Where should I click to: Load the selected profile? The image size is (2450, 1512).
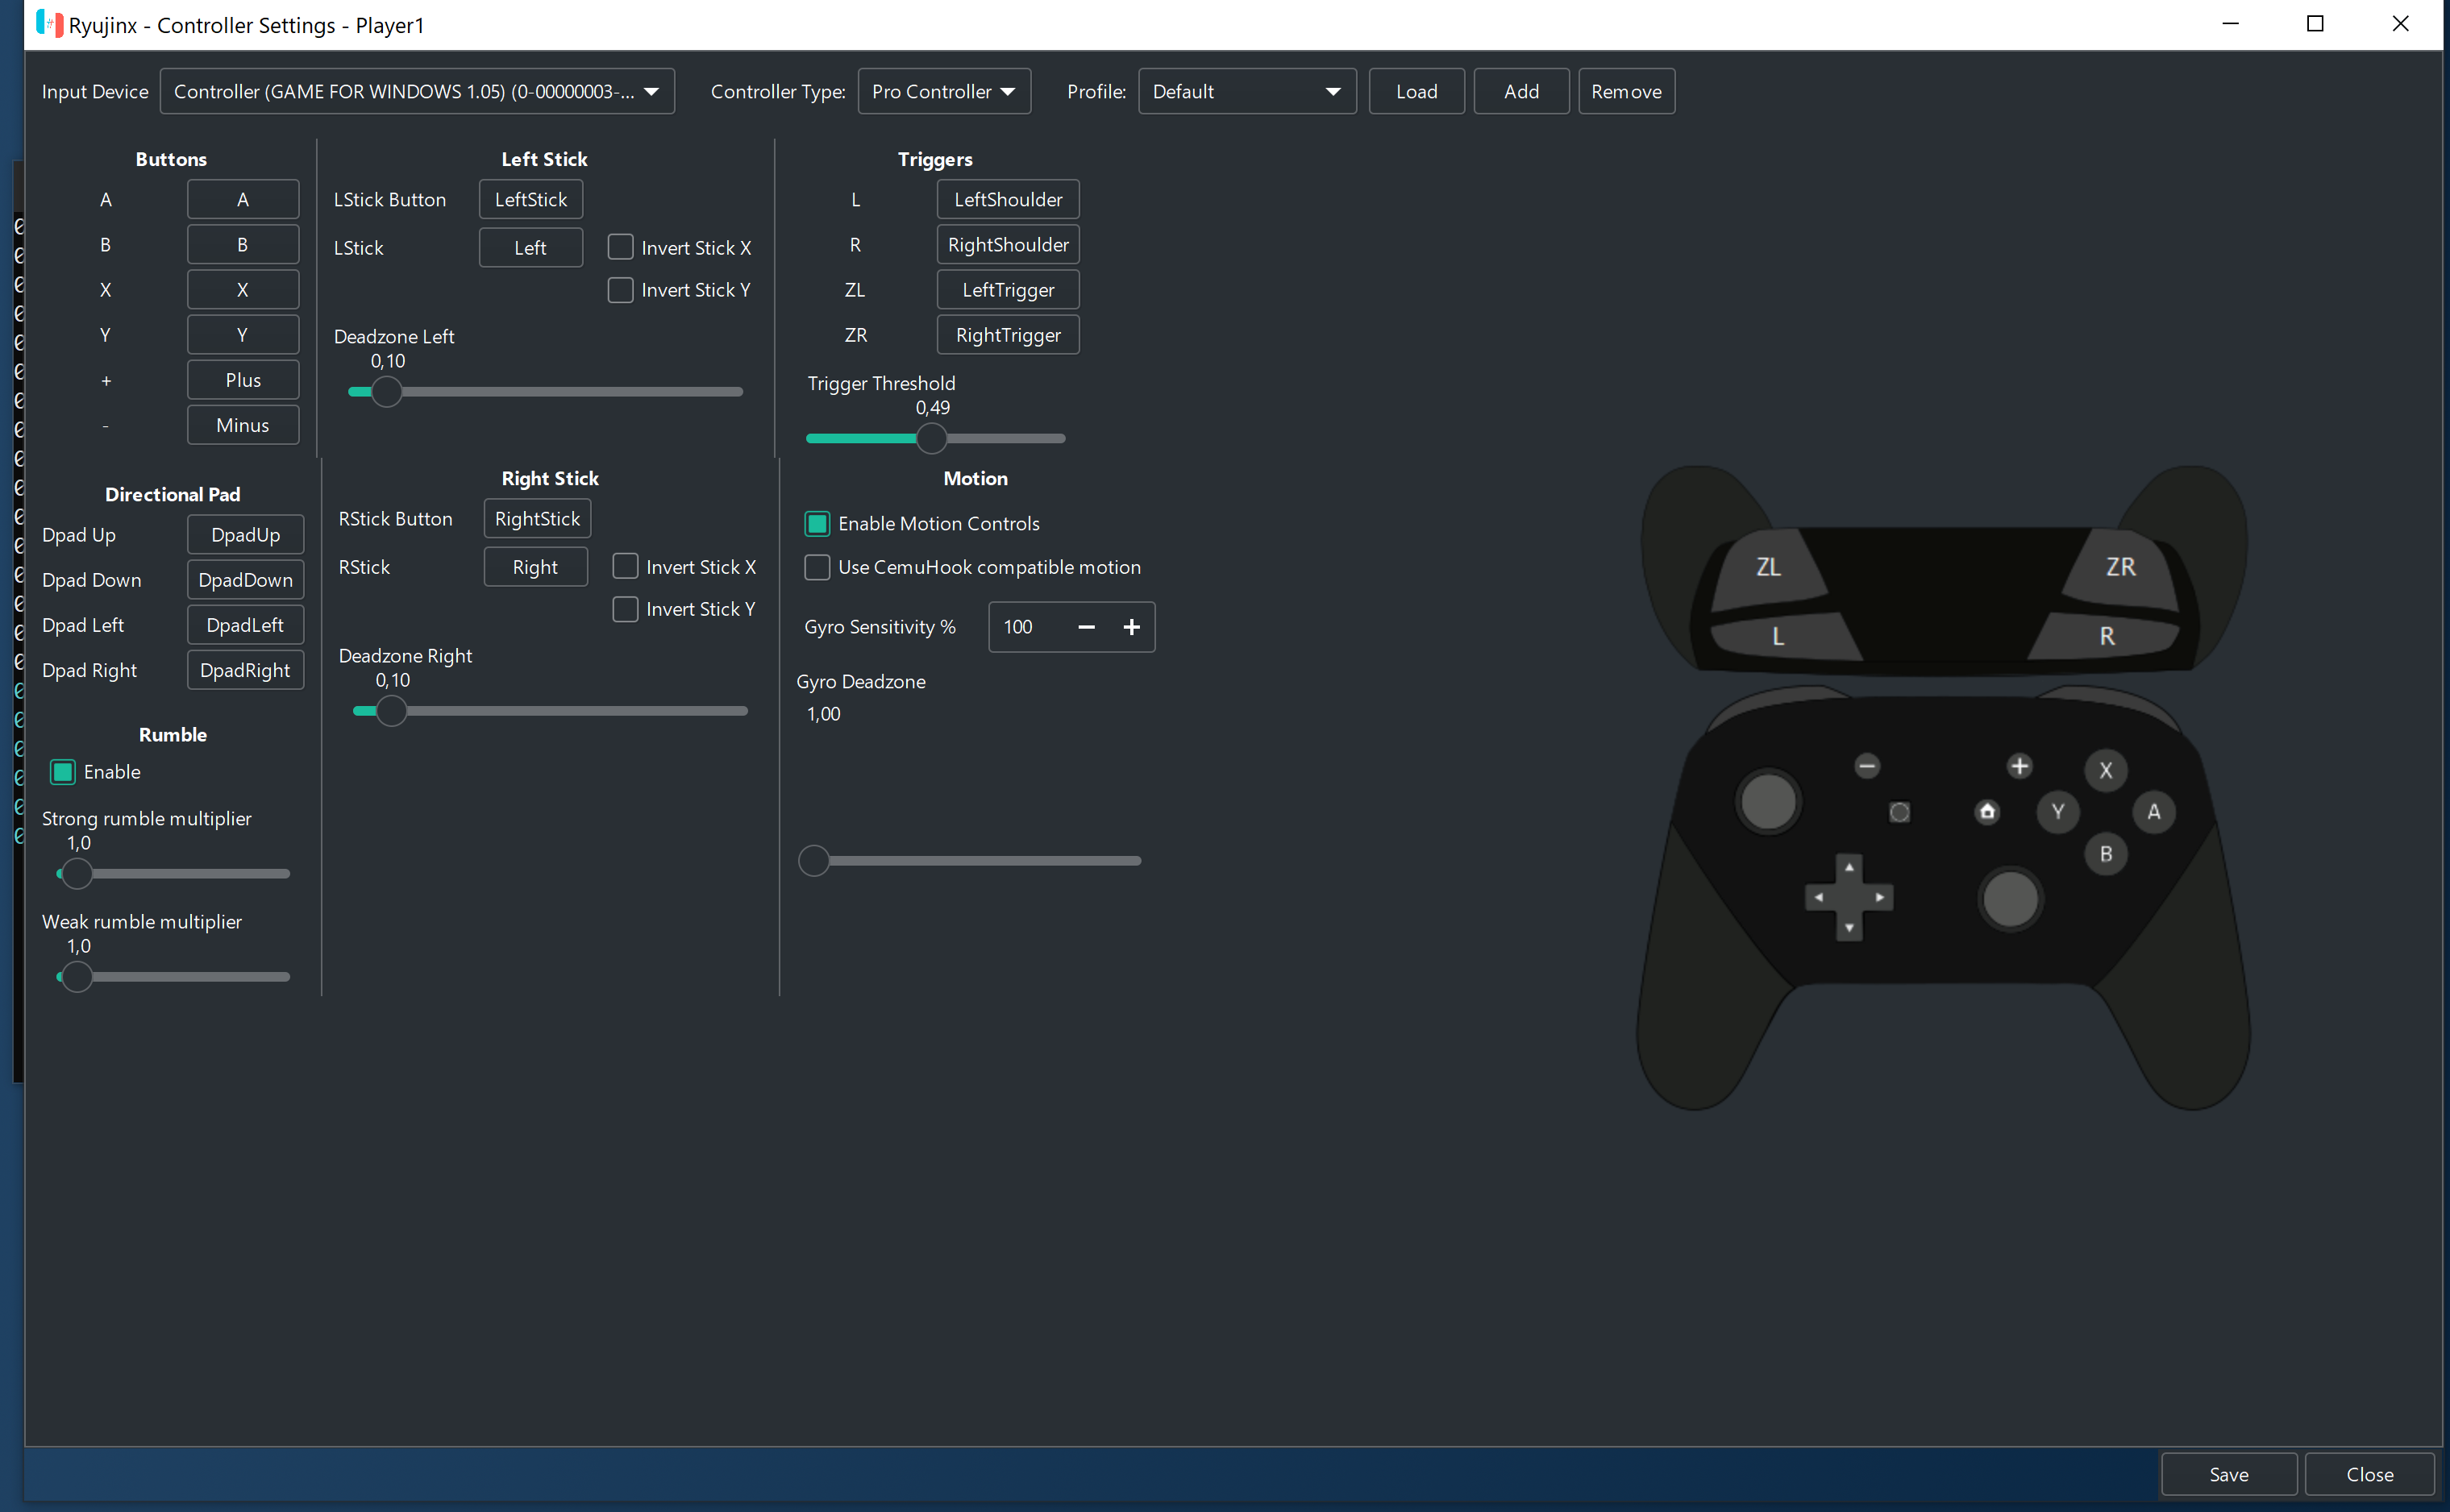click(x=1416, y=91)
